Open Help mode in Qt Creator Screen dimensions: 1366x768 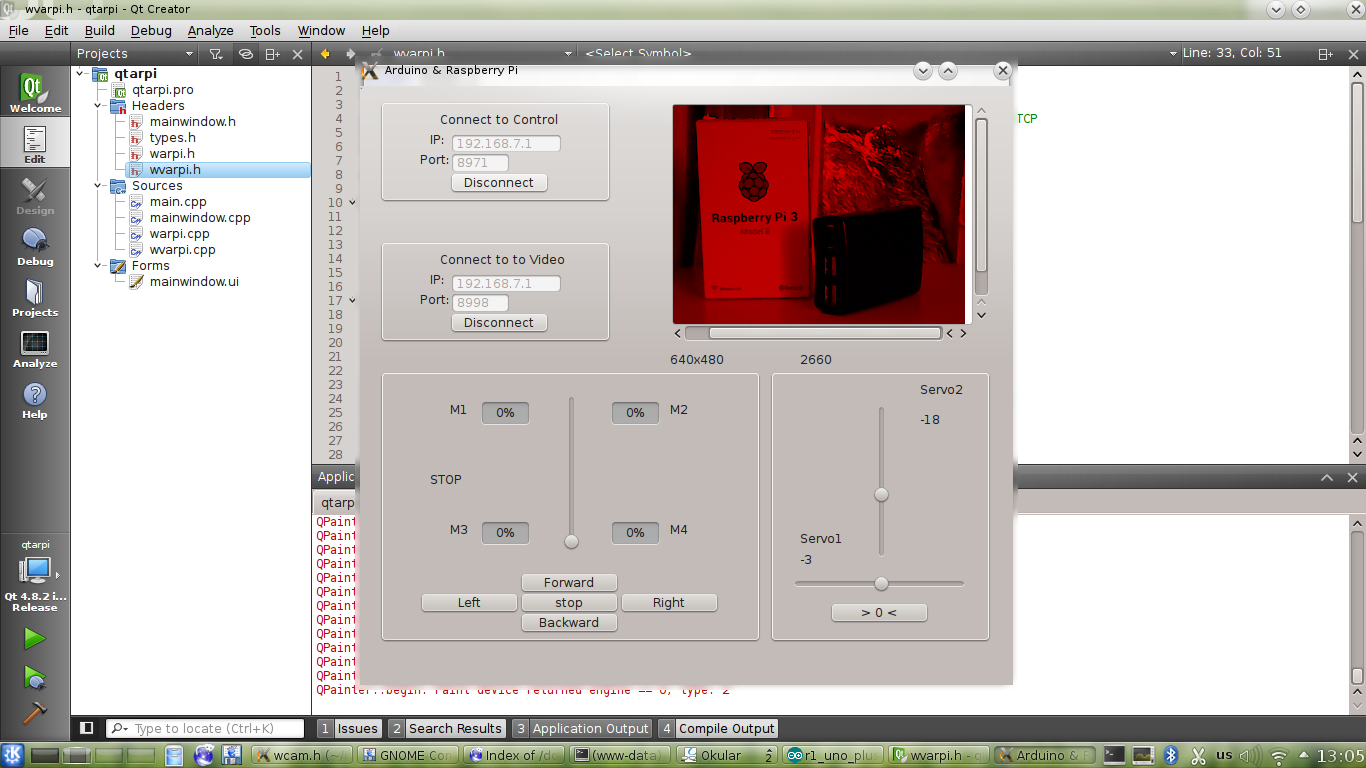pyautogui.click(x=35, y=399)
